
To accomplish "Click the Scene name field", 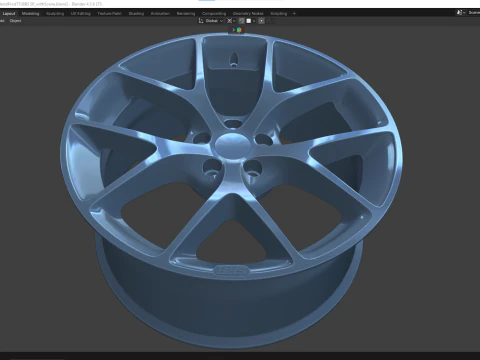I will point(474,13).
